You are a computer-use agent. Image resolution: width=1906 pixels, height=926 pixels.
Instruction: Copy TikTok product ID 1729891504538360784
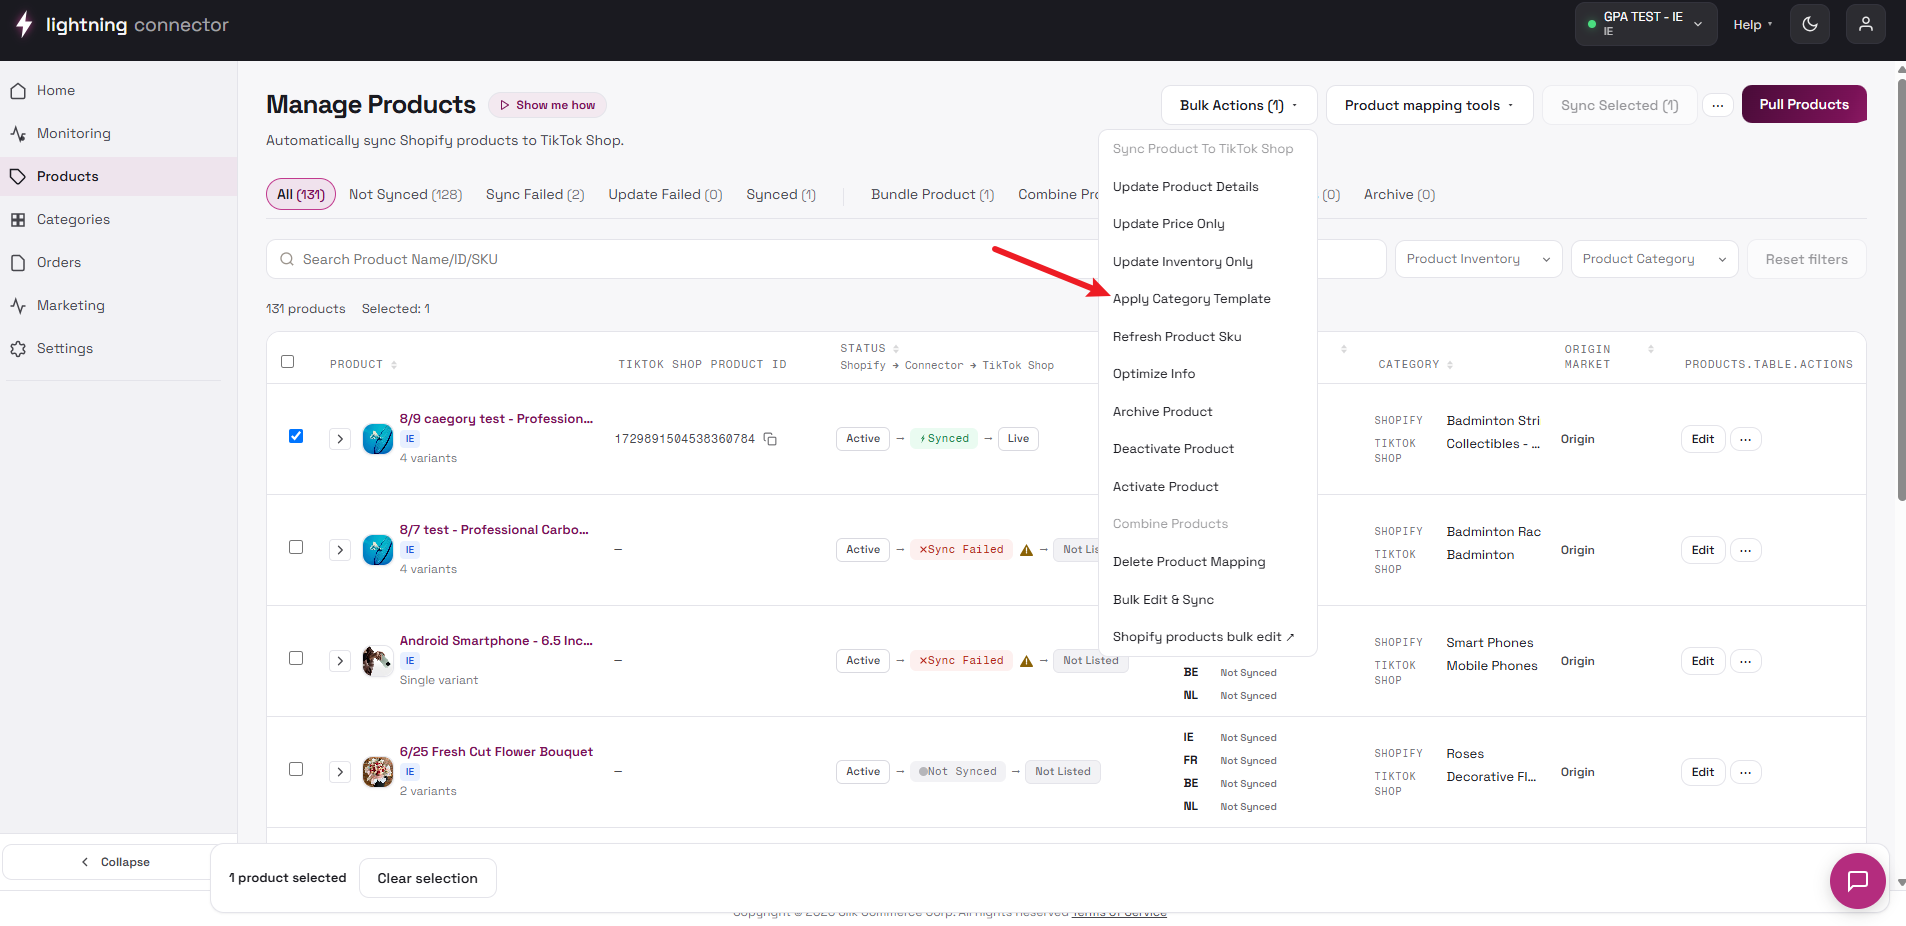pyautogui.click(x=770, y=439)
